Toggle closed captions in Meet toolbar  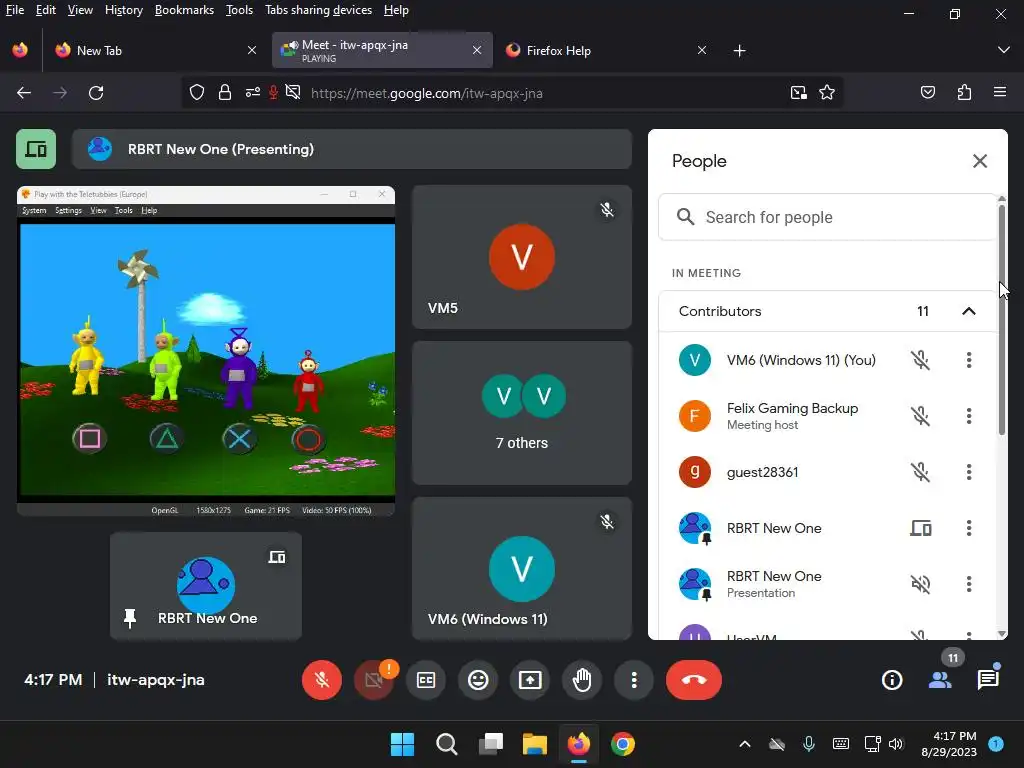426,680
